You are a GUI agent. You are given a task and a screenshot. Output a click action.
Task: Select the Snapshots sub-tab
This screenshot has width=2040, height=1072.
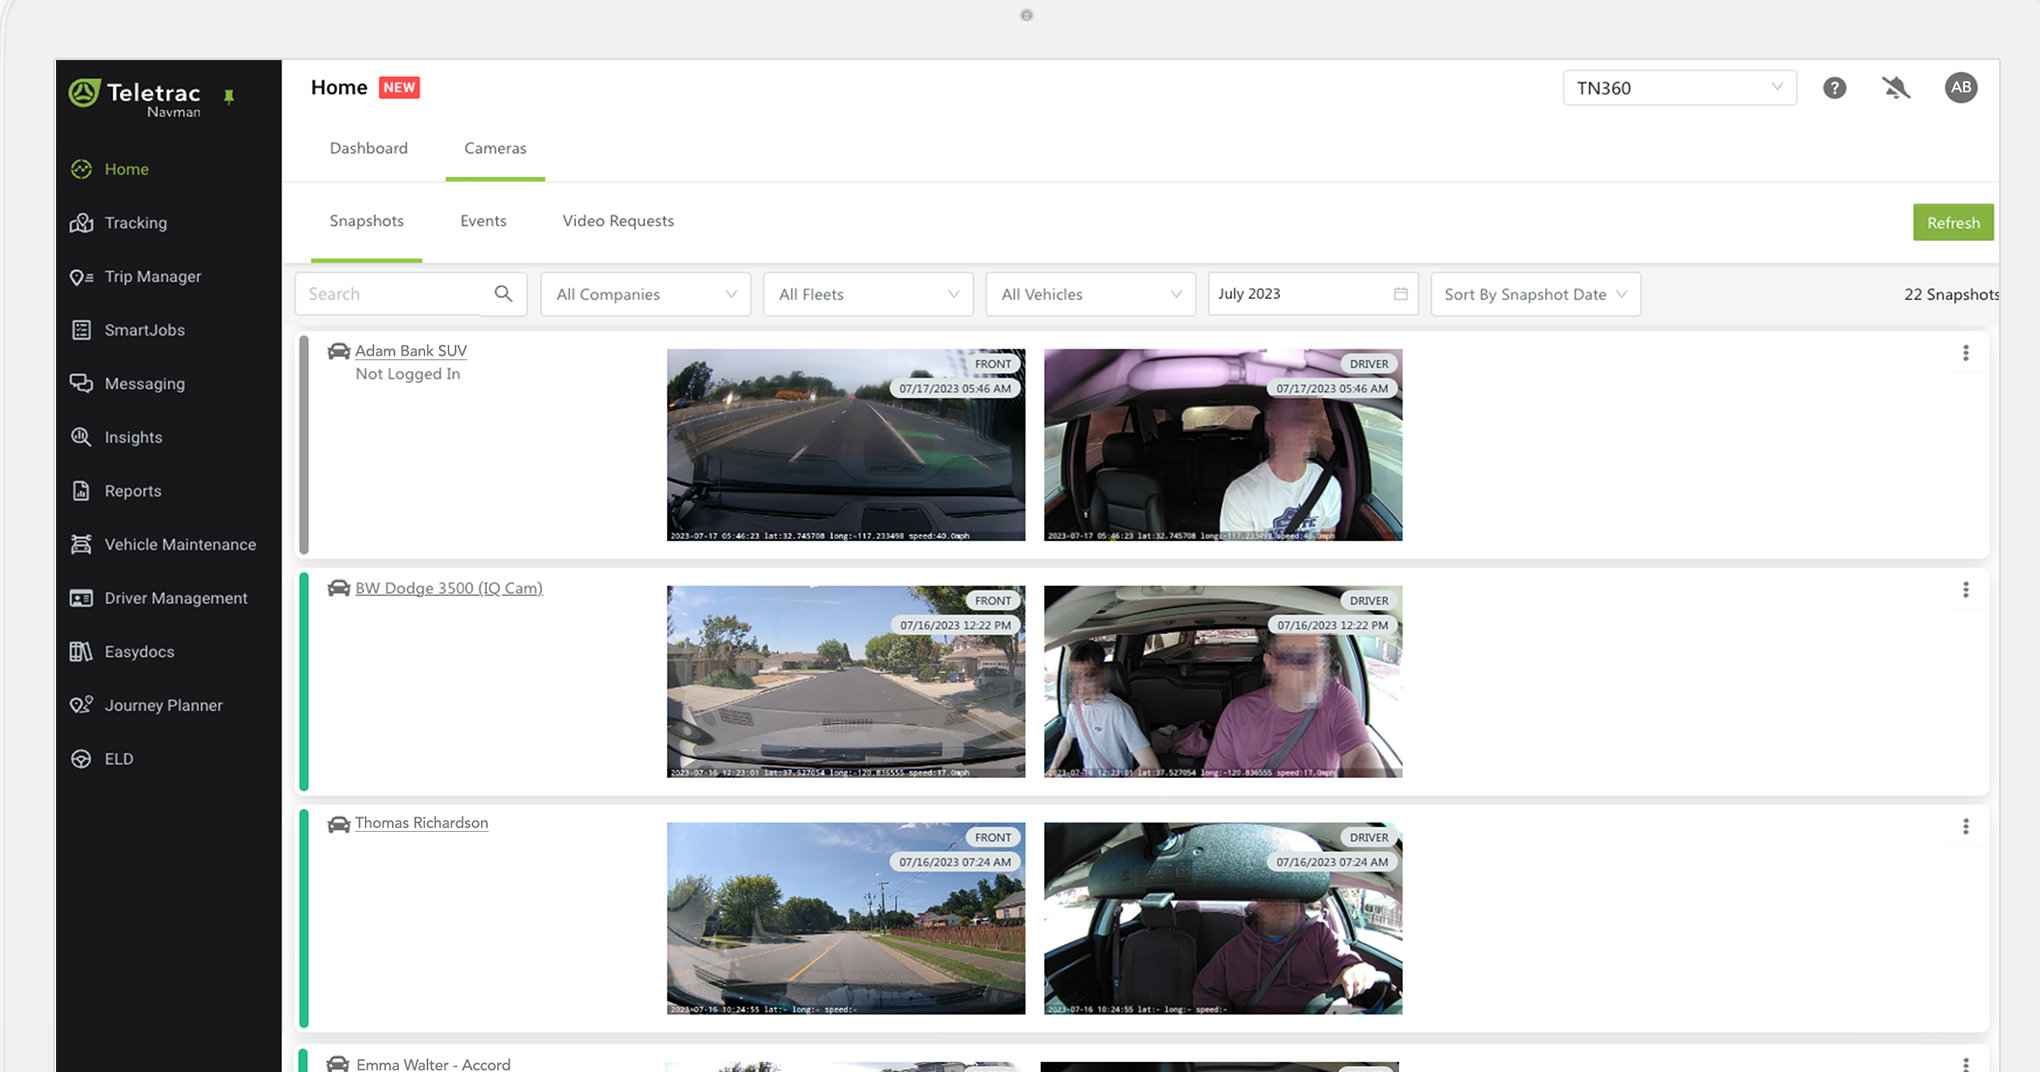click(x=366, y=221)
